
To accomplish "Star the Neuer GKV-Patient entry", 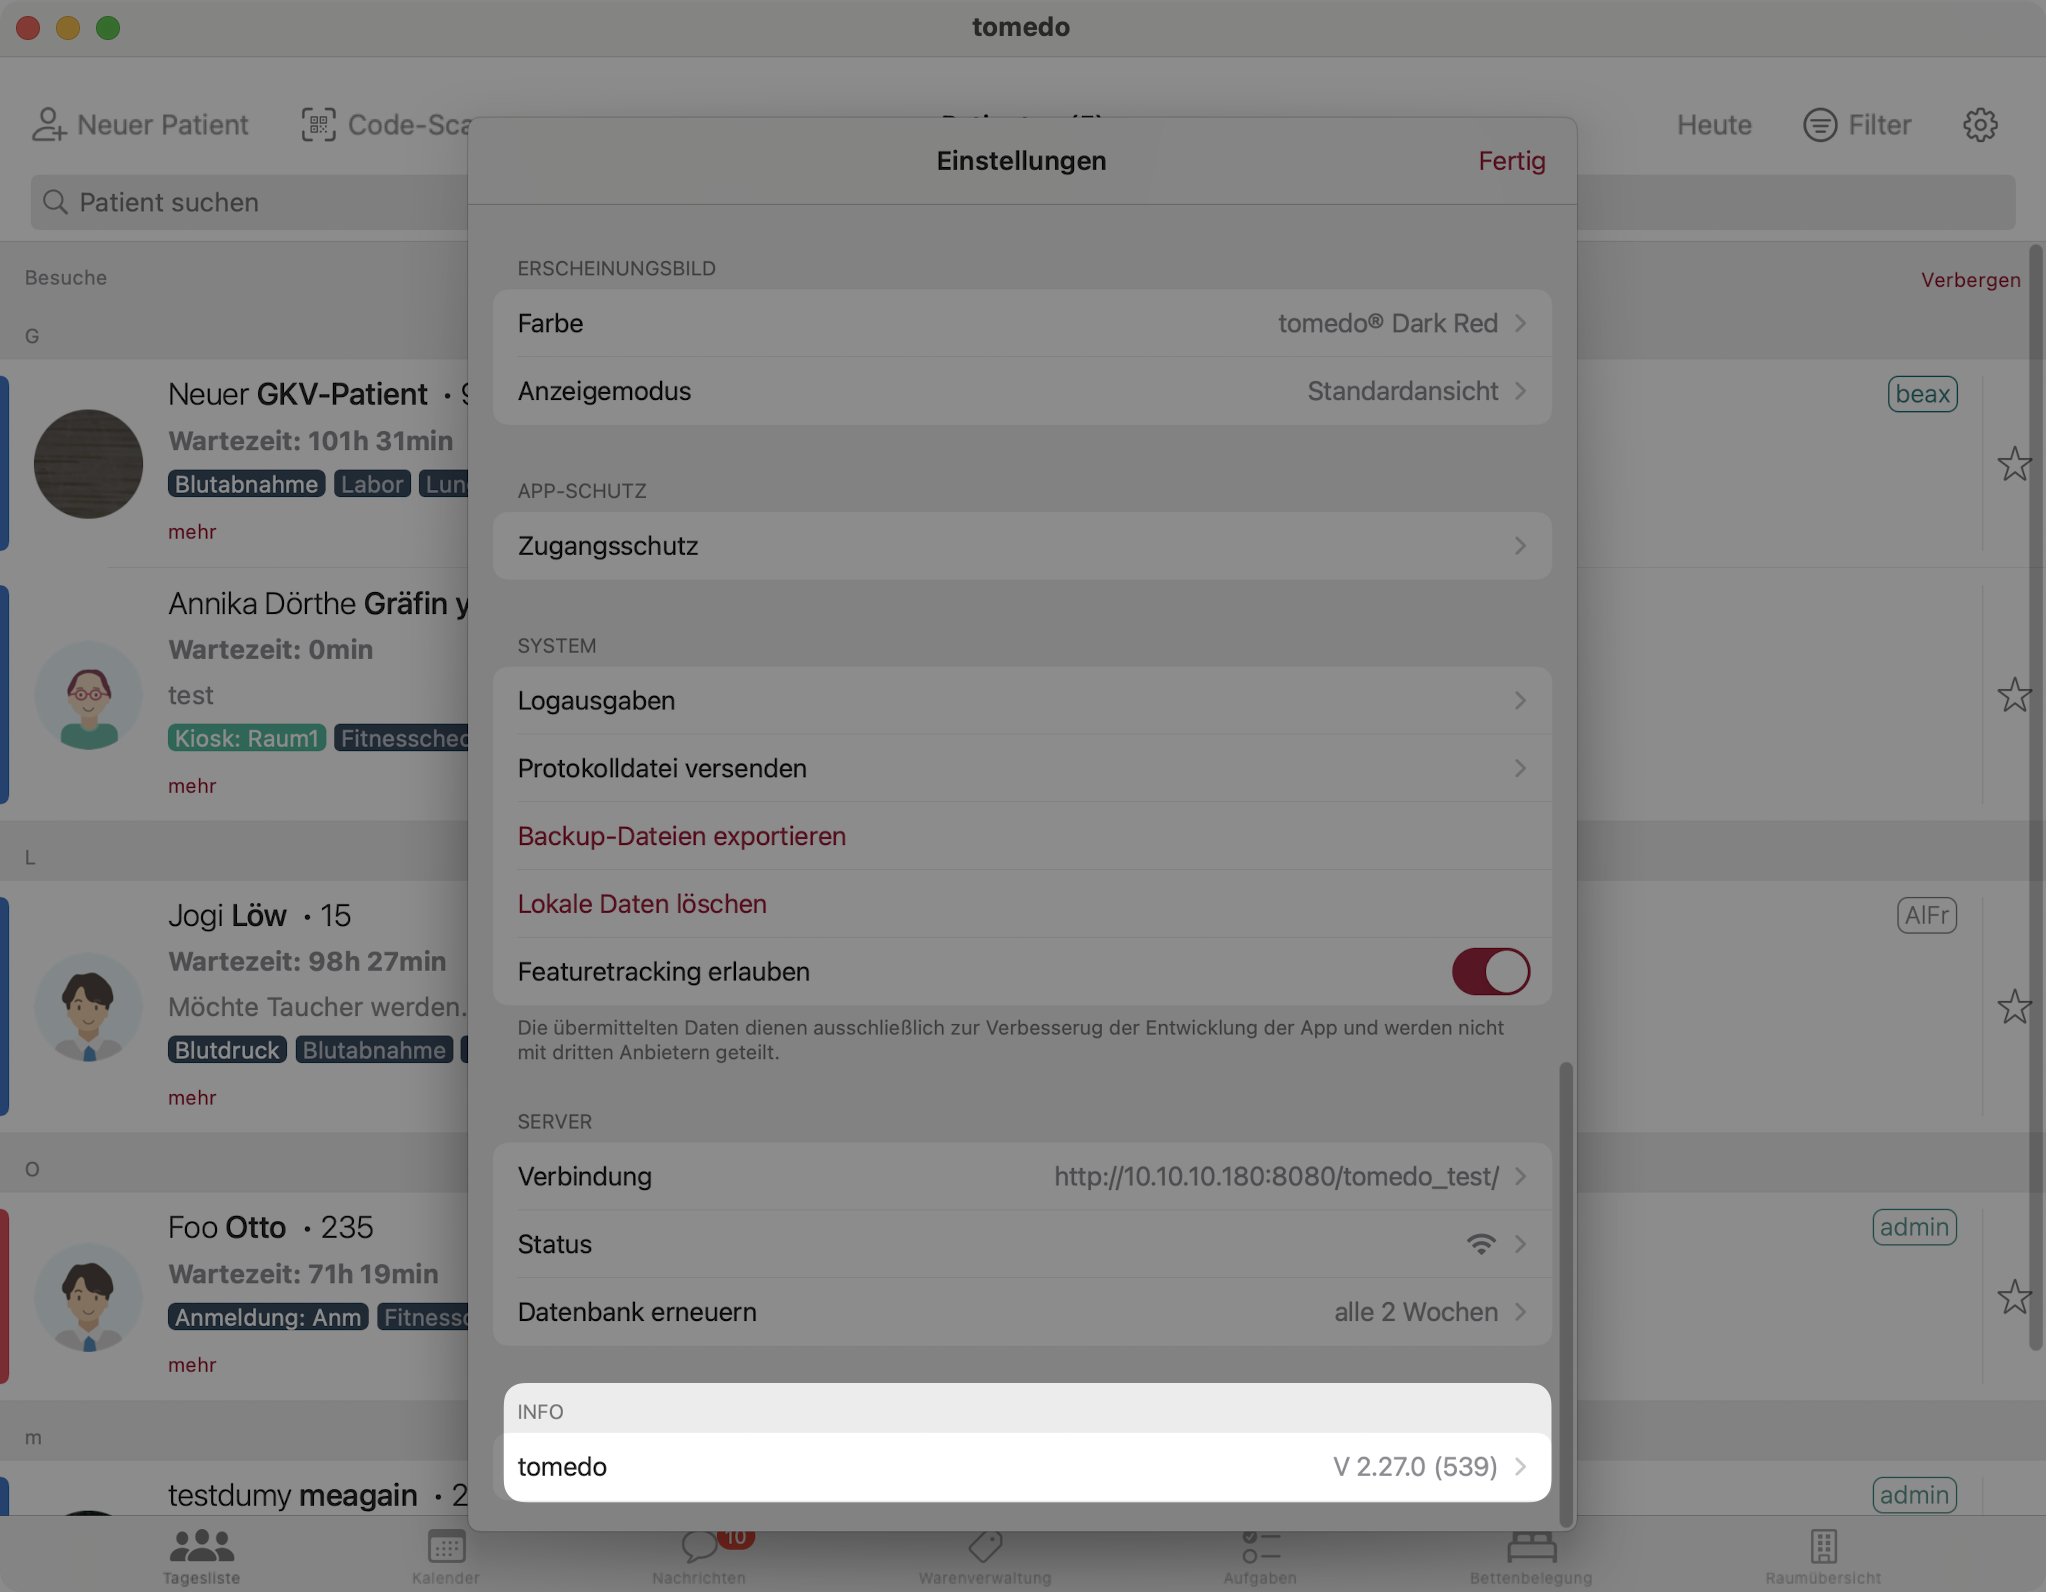I will pos(2014,464).
